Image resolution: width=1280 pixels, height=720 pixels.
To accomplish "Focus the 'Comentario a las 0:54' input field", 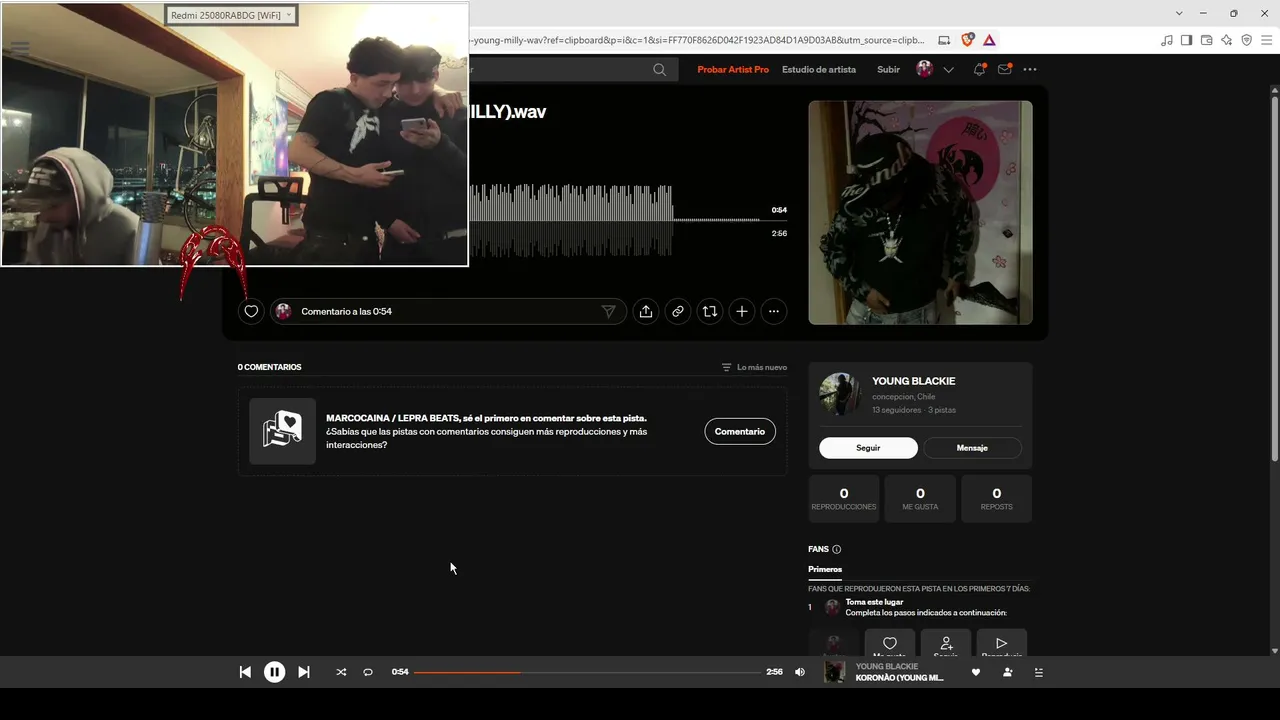I will tap(448, 312).
